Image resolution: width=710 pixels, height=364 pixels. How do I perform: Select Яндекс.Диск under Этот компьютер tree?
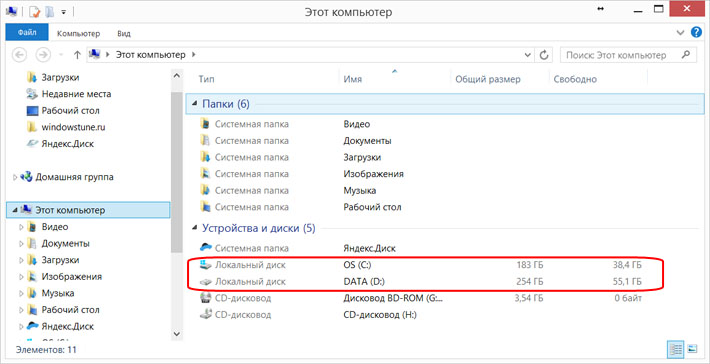point(67,326)
